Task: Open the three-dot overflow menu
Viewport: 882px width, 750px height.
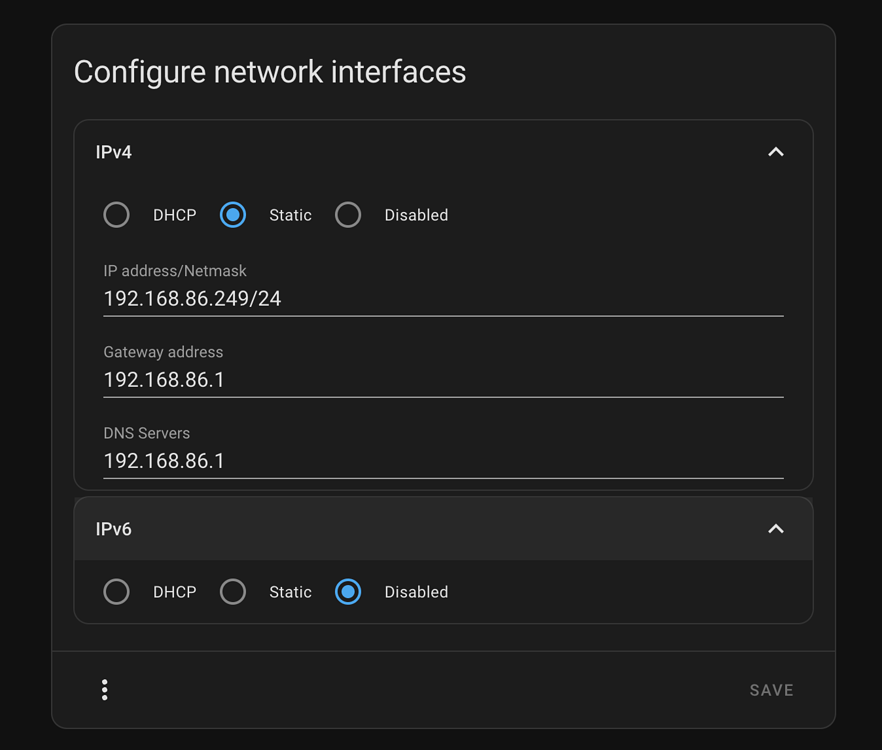Action: (x=105, y=689)
